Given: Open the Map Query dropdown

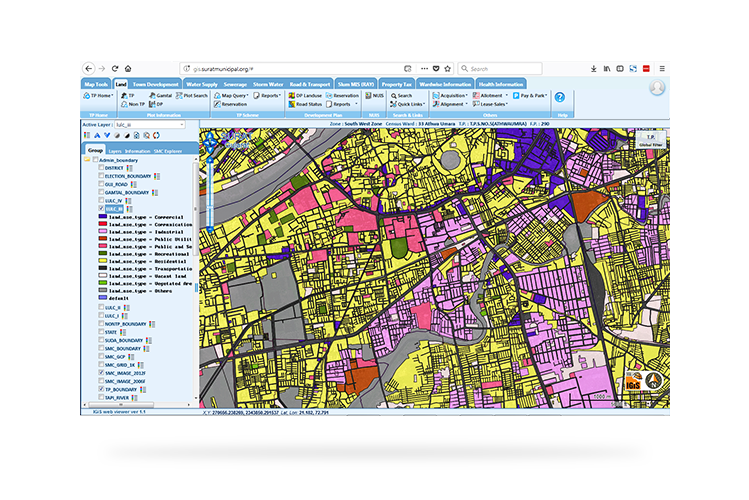Looking at the screenshot, I should click(231, 96).
